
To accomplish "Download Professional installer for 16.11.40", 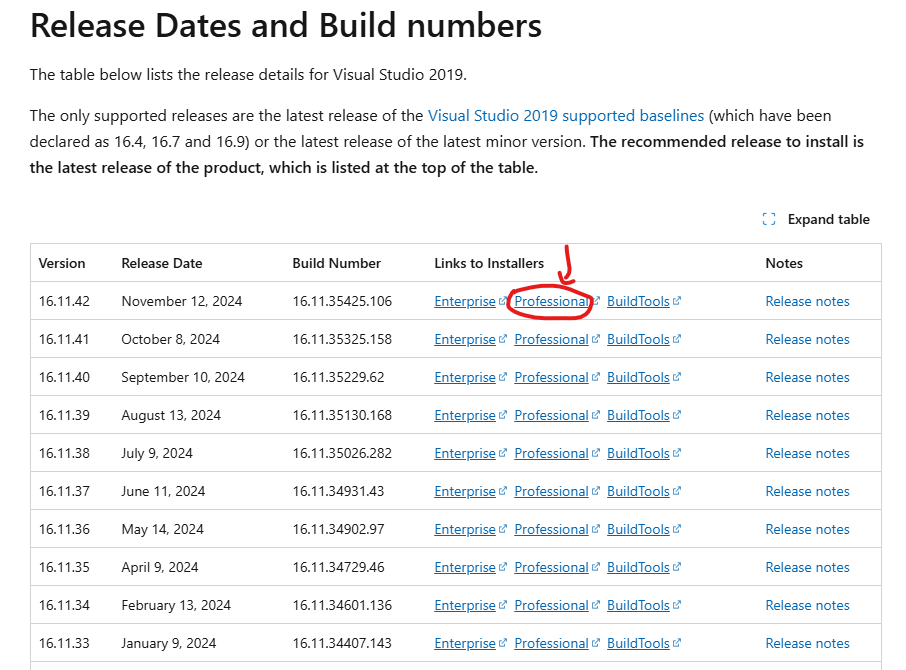I will 551,378.
